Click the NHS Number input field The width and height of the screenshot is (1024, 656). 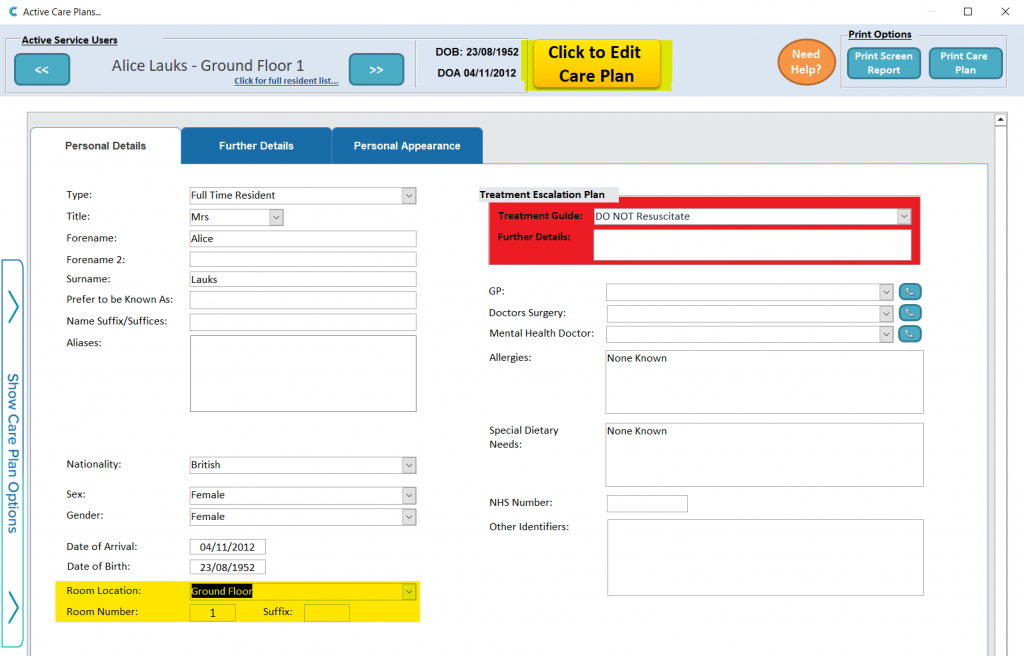647,504
